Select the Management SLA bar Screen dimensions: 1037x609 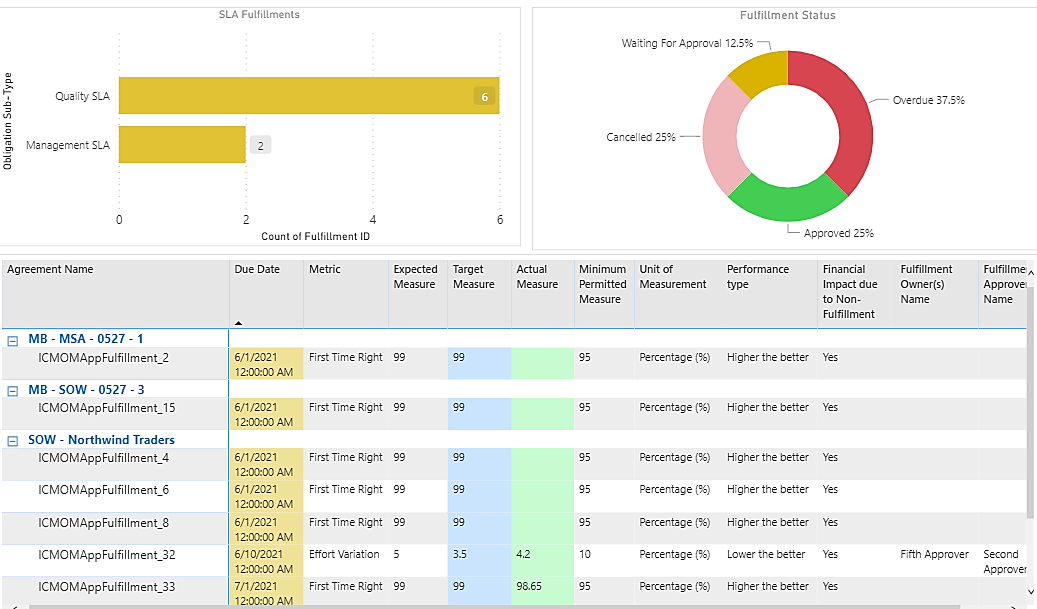tap(182, 145)
